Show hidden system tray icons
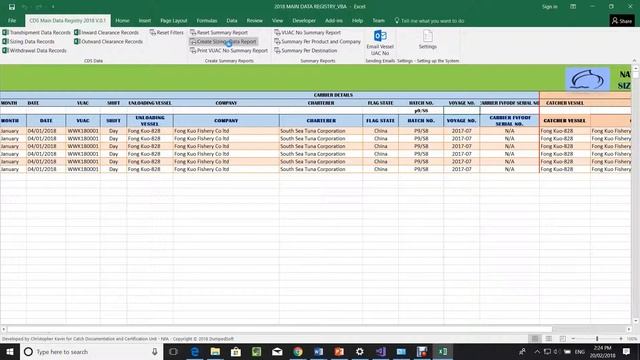This screenshot has width=640, height=360. tap(537, 351)
